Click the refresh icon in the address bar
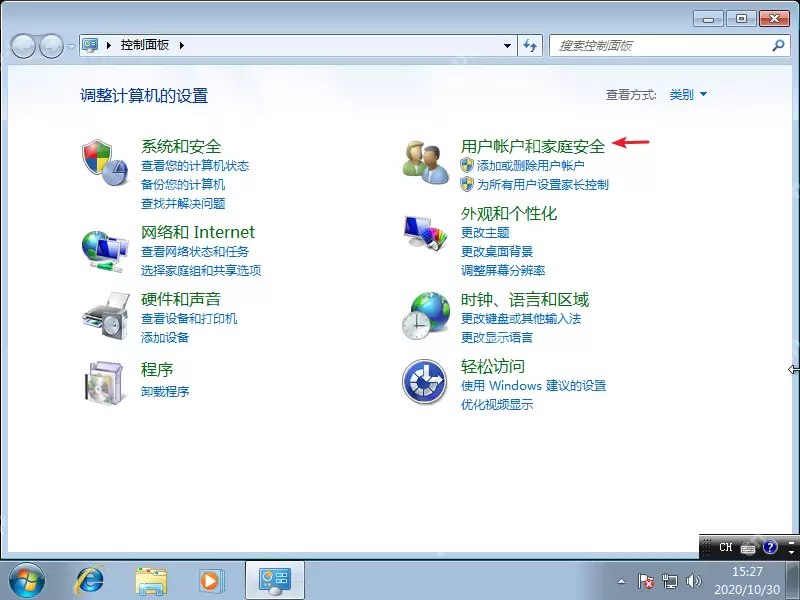 coord(531,45)
